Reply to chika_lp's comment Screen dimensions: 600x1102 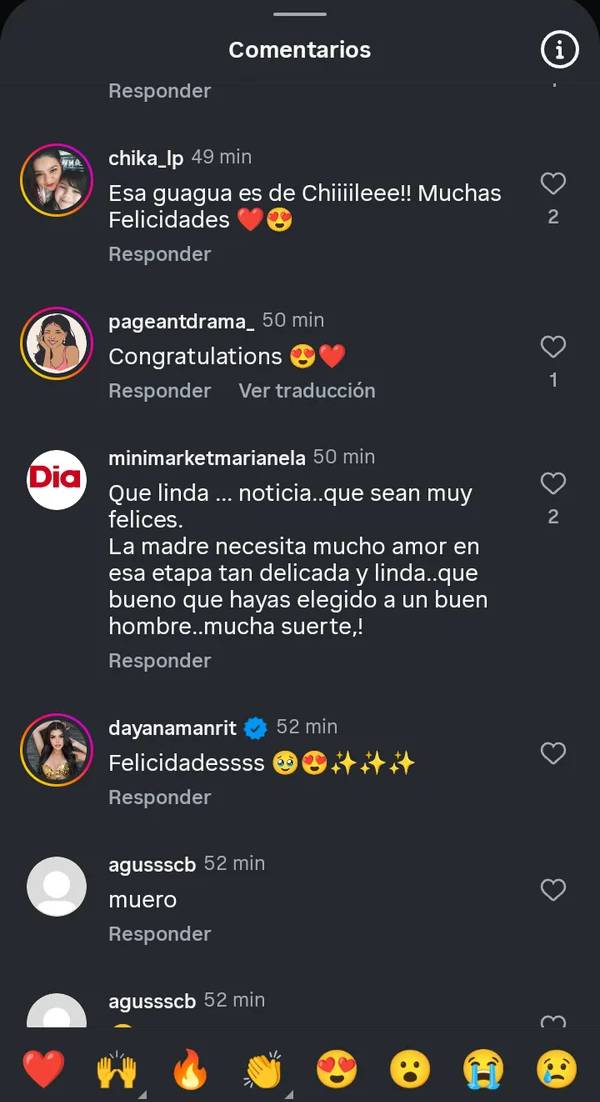[x=160, y=254]
